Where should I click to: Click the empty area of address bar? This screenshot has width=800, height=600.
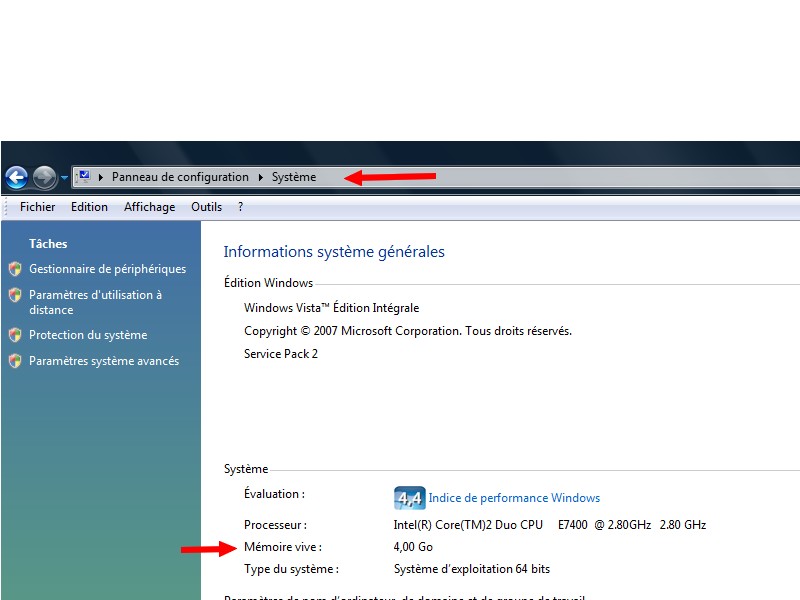pos(600,177)
